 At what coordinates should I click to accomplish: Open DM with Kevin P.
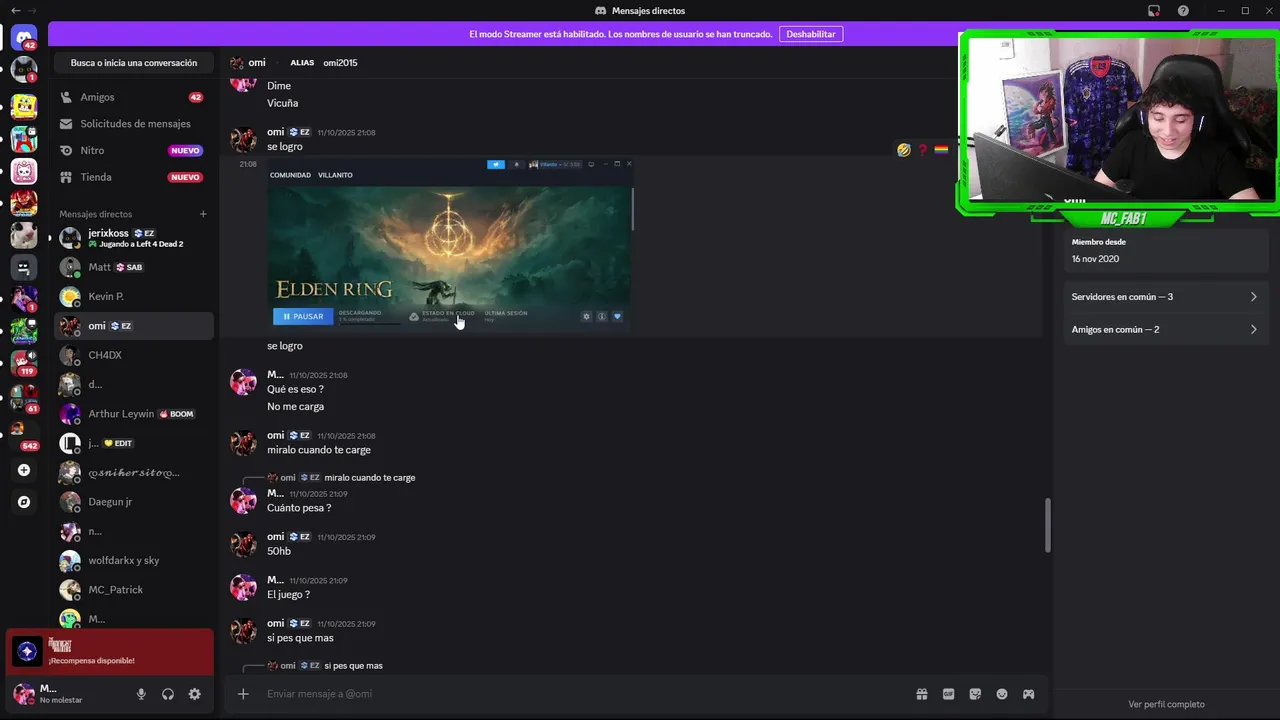tap(133, 296)
